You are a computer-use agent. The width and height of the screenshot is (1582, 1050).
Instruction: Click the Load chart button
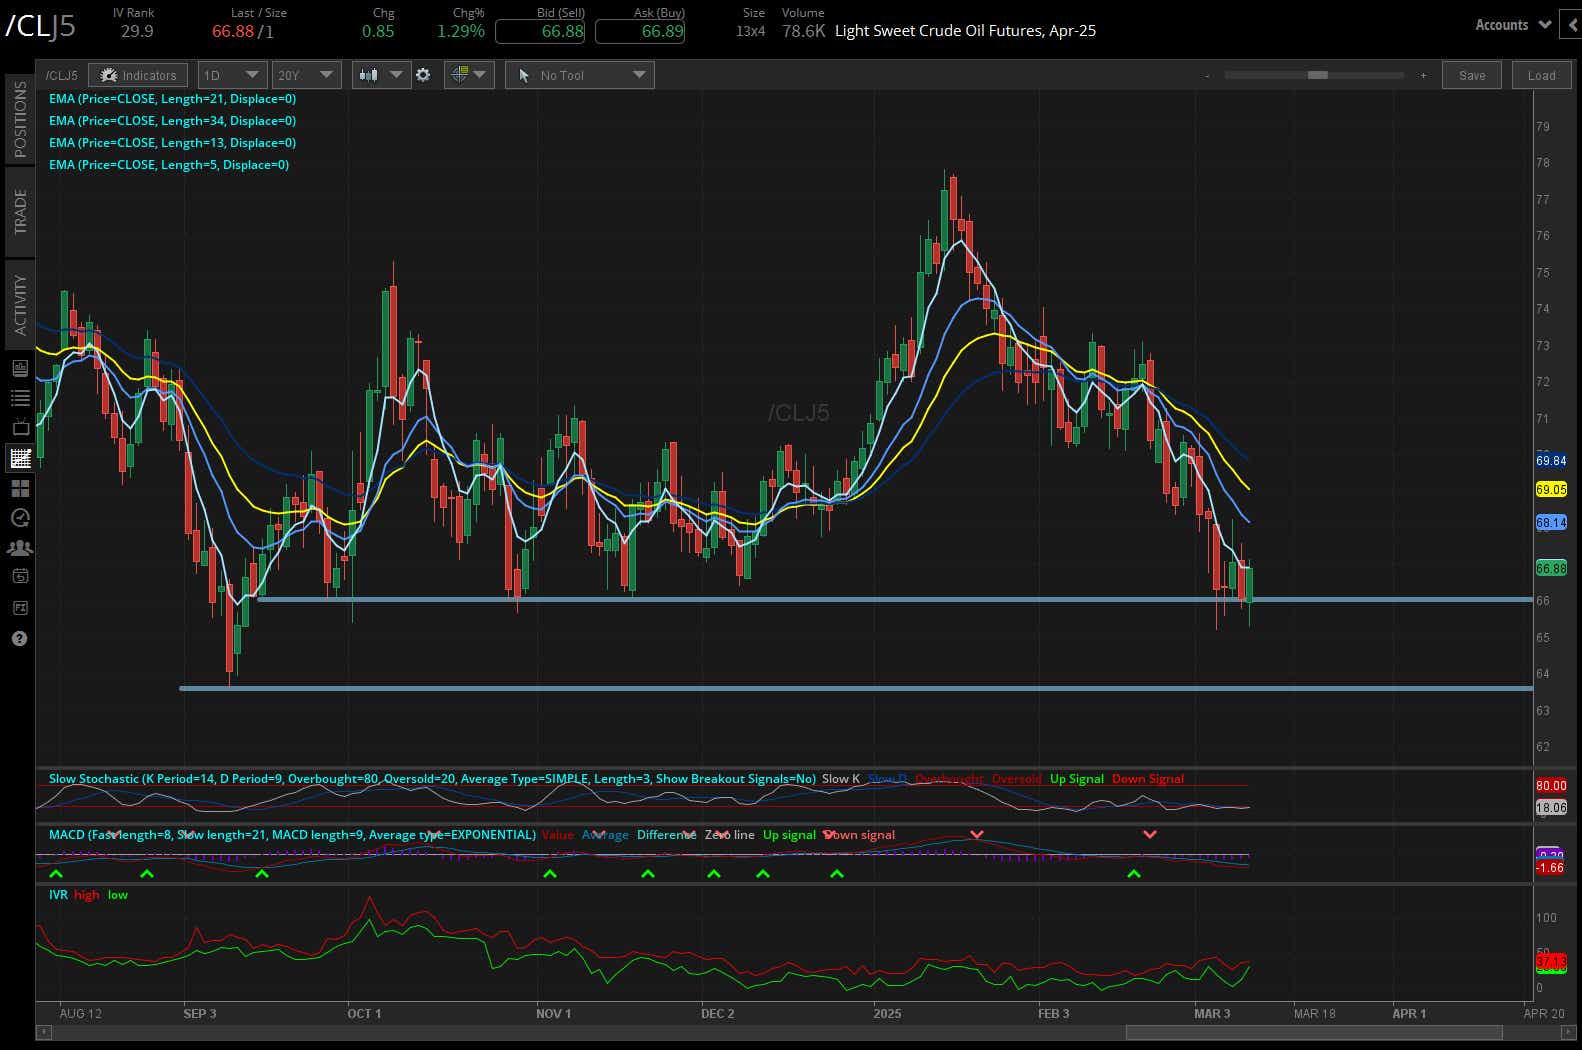coord(1541,75)
